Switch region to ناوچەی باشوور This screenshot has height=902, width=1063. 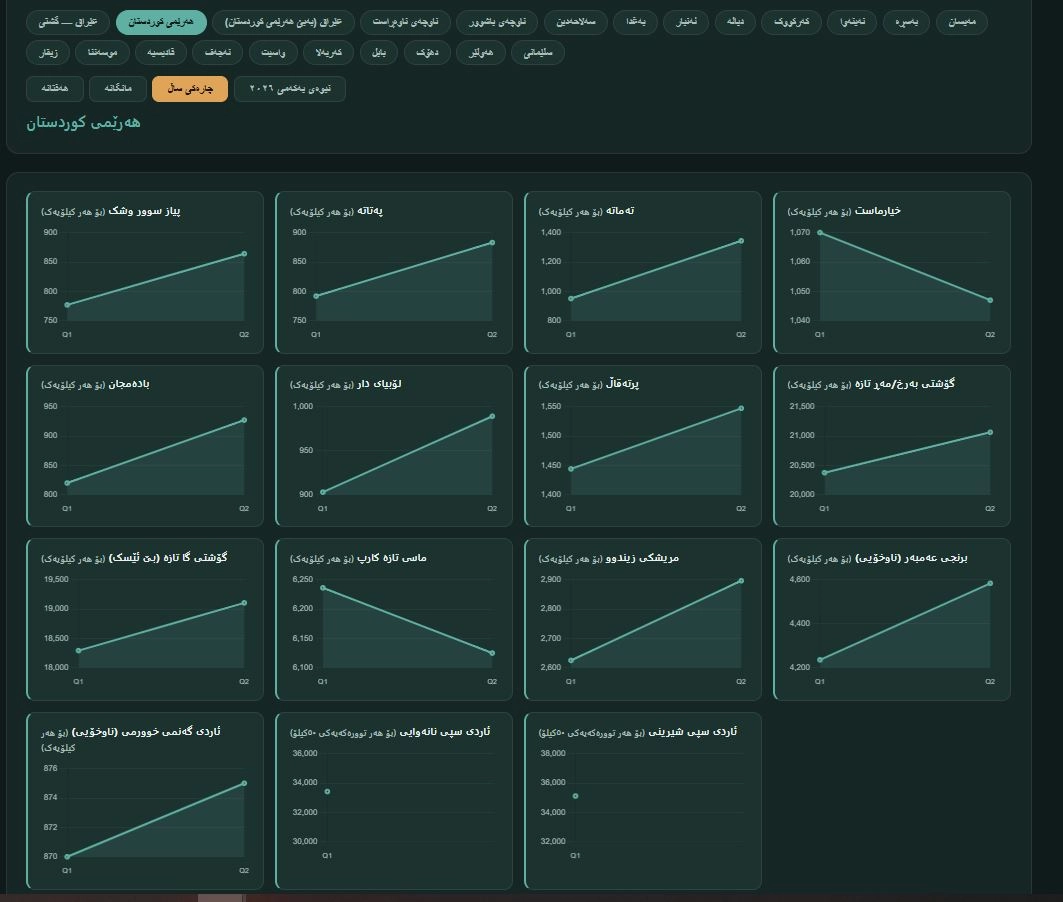(498, 22)
